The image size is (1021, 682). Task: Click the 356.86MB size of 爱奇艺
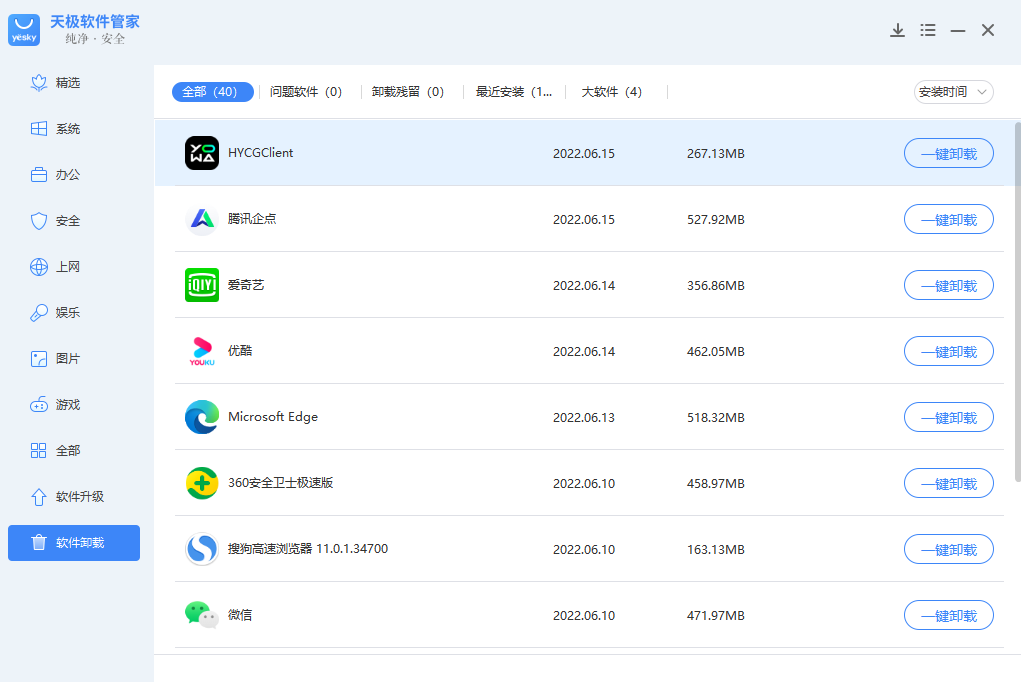[x=716, y=285]
